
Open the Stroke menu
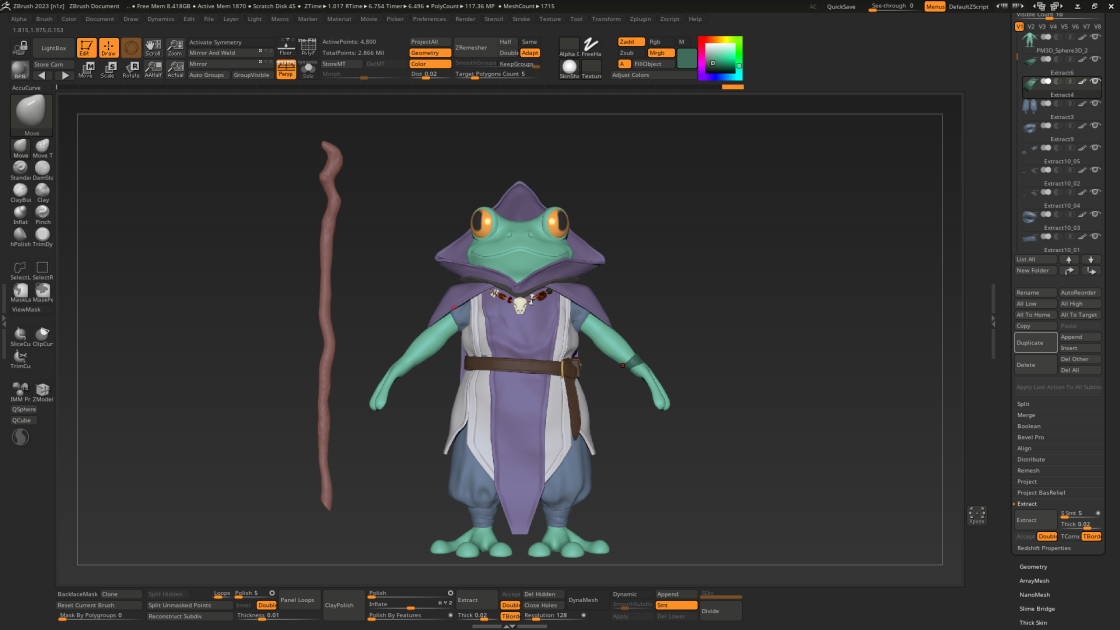click(x=521, y=19)
